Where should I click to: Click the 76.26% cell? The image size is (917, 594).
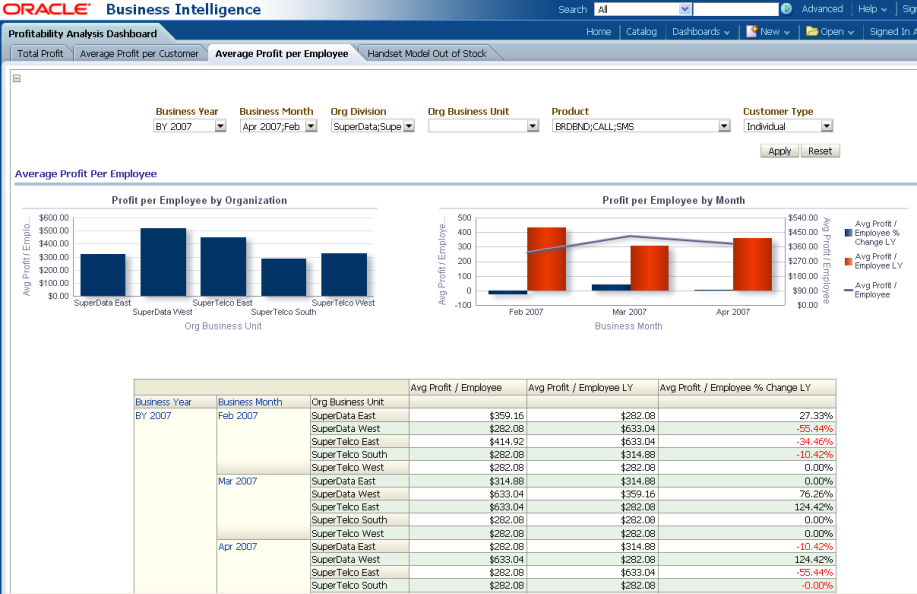click(x=747, y=494)
